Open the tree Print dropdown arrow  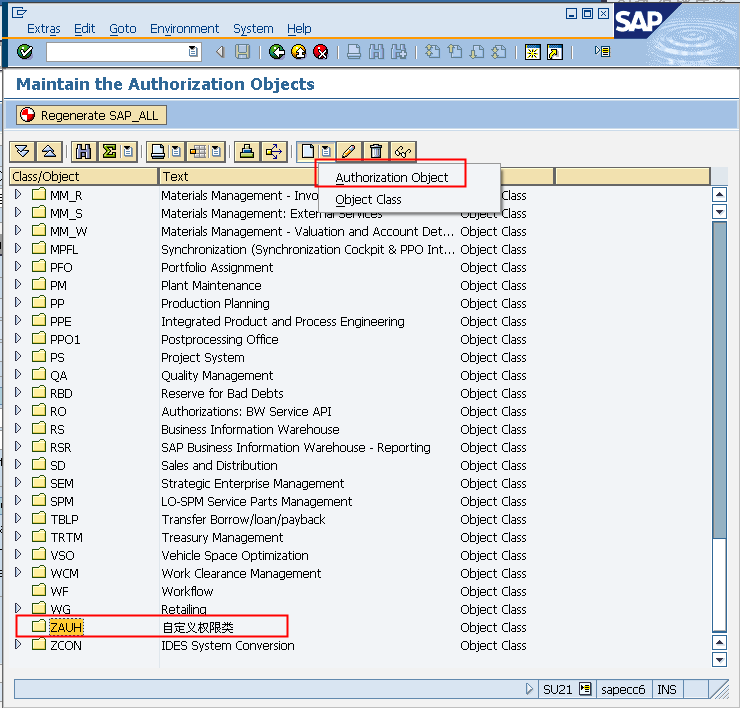[177, 152]
